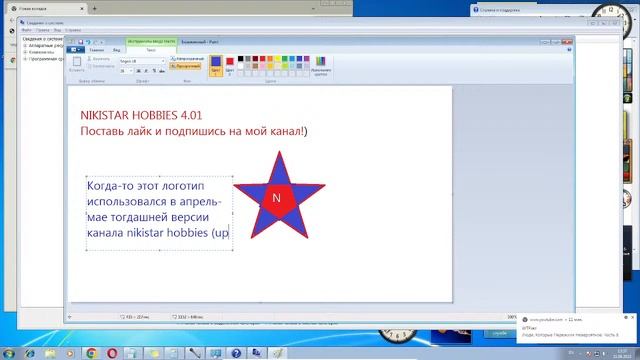The image size is (640, 360).
Task: Pick the purple swatch in the palette
Action: point(307,59)
